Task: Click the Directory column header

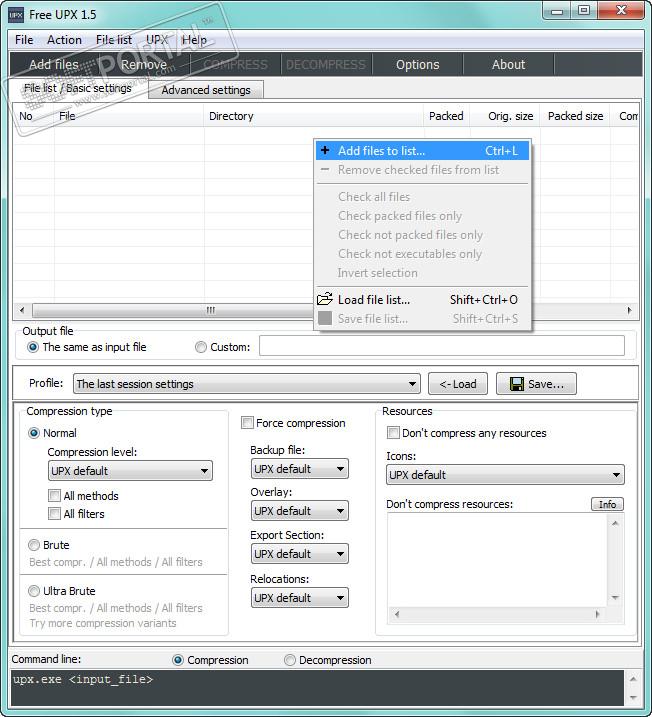Action: (x=313, y=116)
